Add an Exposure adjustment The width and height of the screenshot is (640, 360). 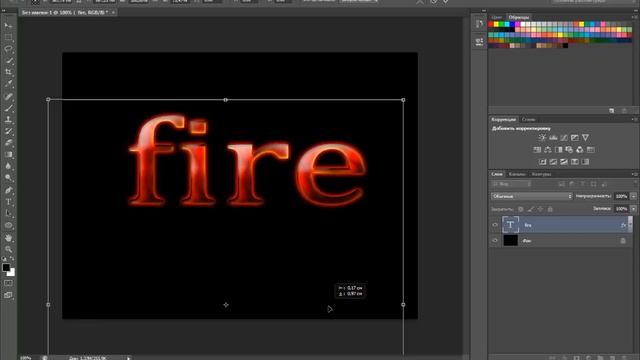pyautogui.click(x=575, y=138)
